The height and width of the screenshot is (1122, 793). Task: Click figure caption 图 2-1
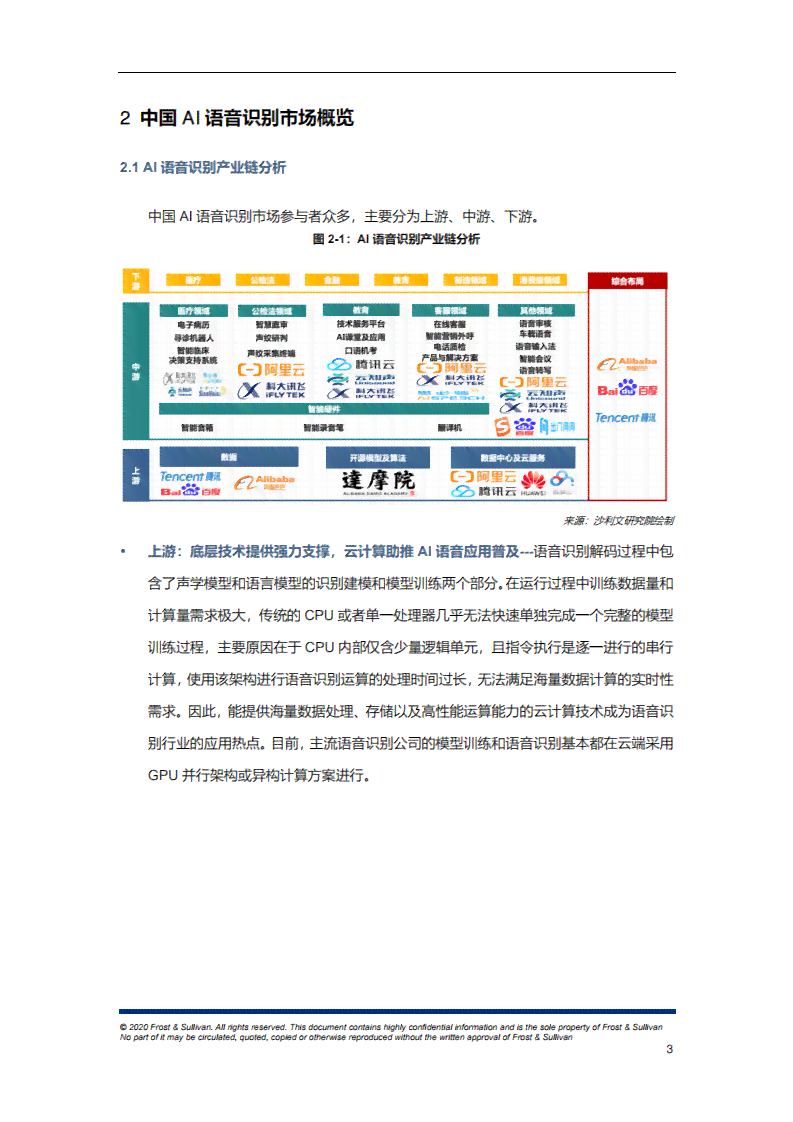[x=396, y=239]
